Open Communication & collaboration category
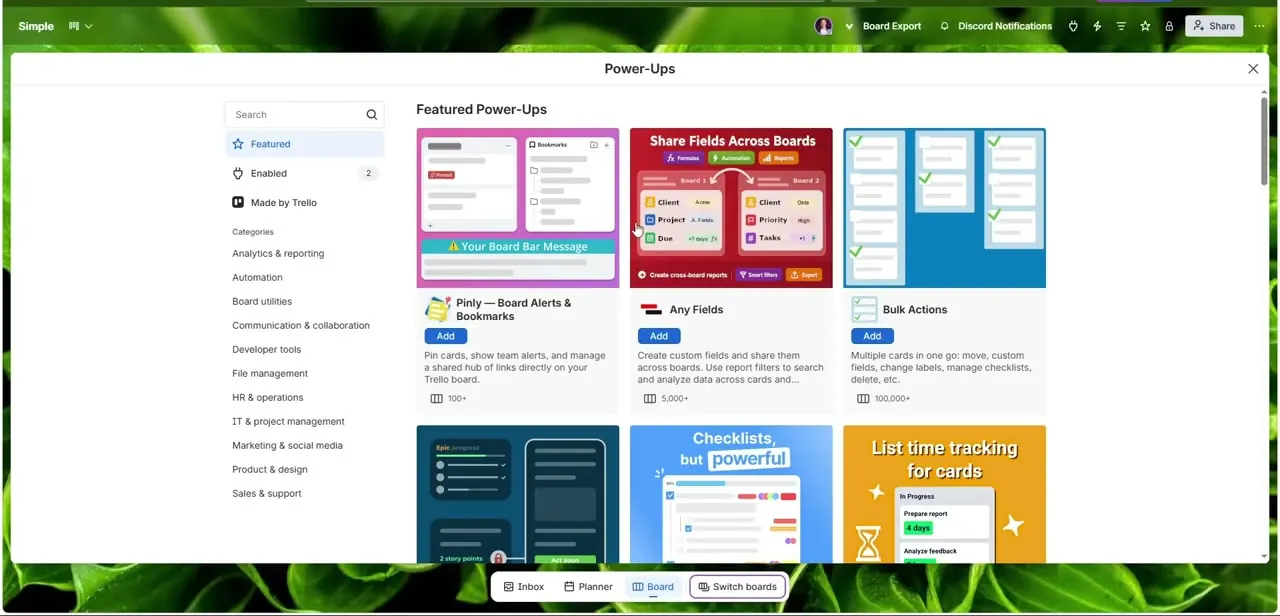Screen dimensions: 1280x616 click(x=301, y=325)
